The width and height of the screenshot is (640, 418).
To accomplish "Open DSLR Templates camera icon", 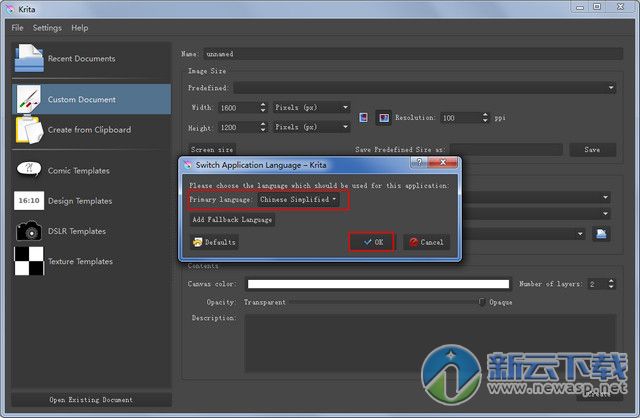I will click(28, 231).
